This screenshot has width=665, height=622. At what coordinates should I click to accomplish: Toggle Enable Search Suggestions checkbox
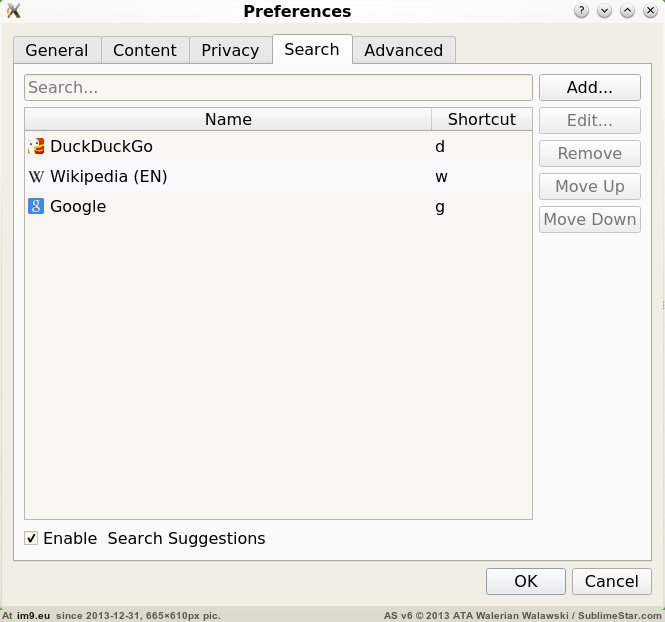tap(32, 539)
